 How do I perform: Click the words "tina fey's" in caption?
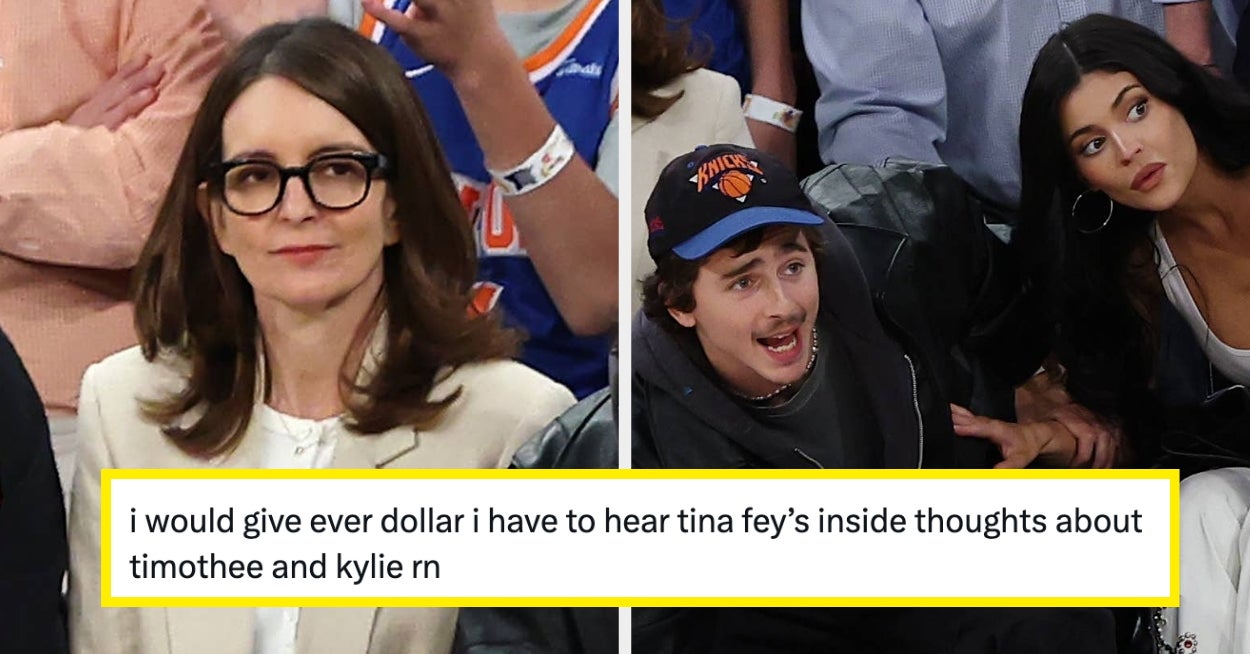click(734, 521)
